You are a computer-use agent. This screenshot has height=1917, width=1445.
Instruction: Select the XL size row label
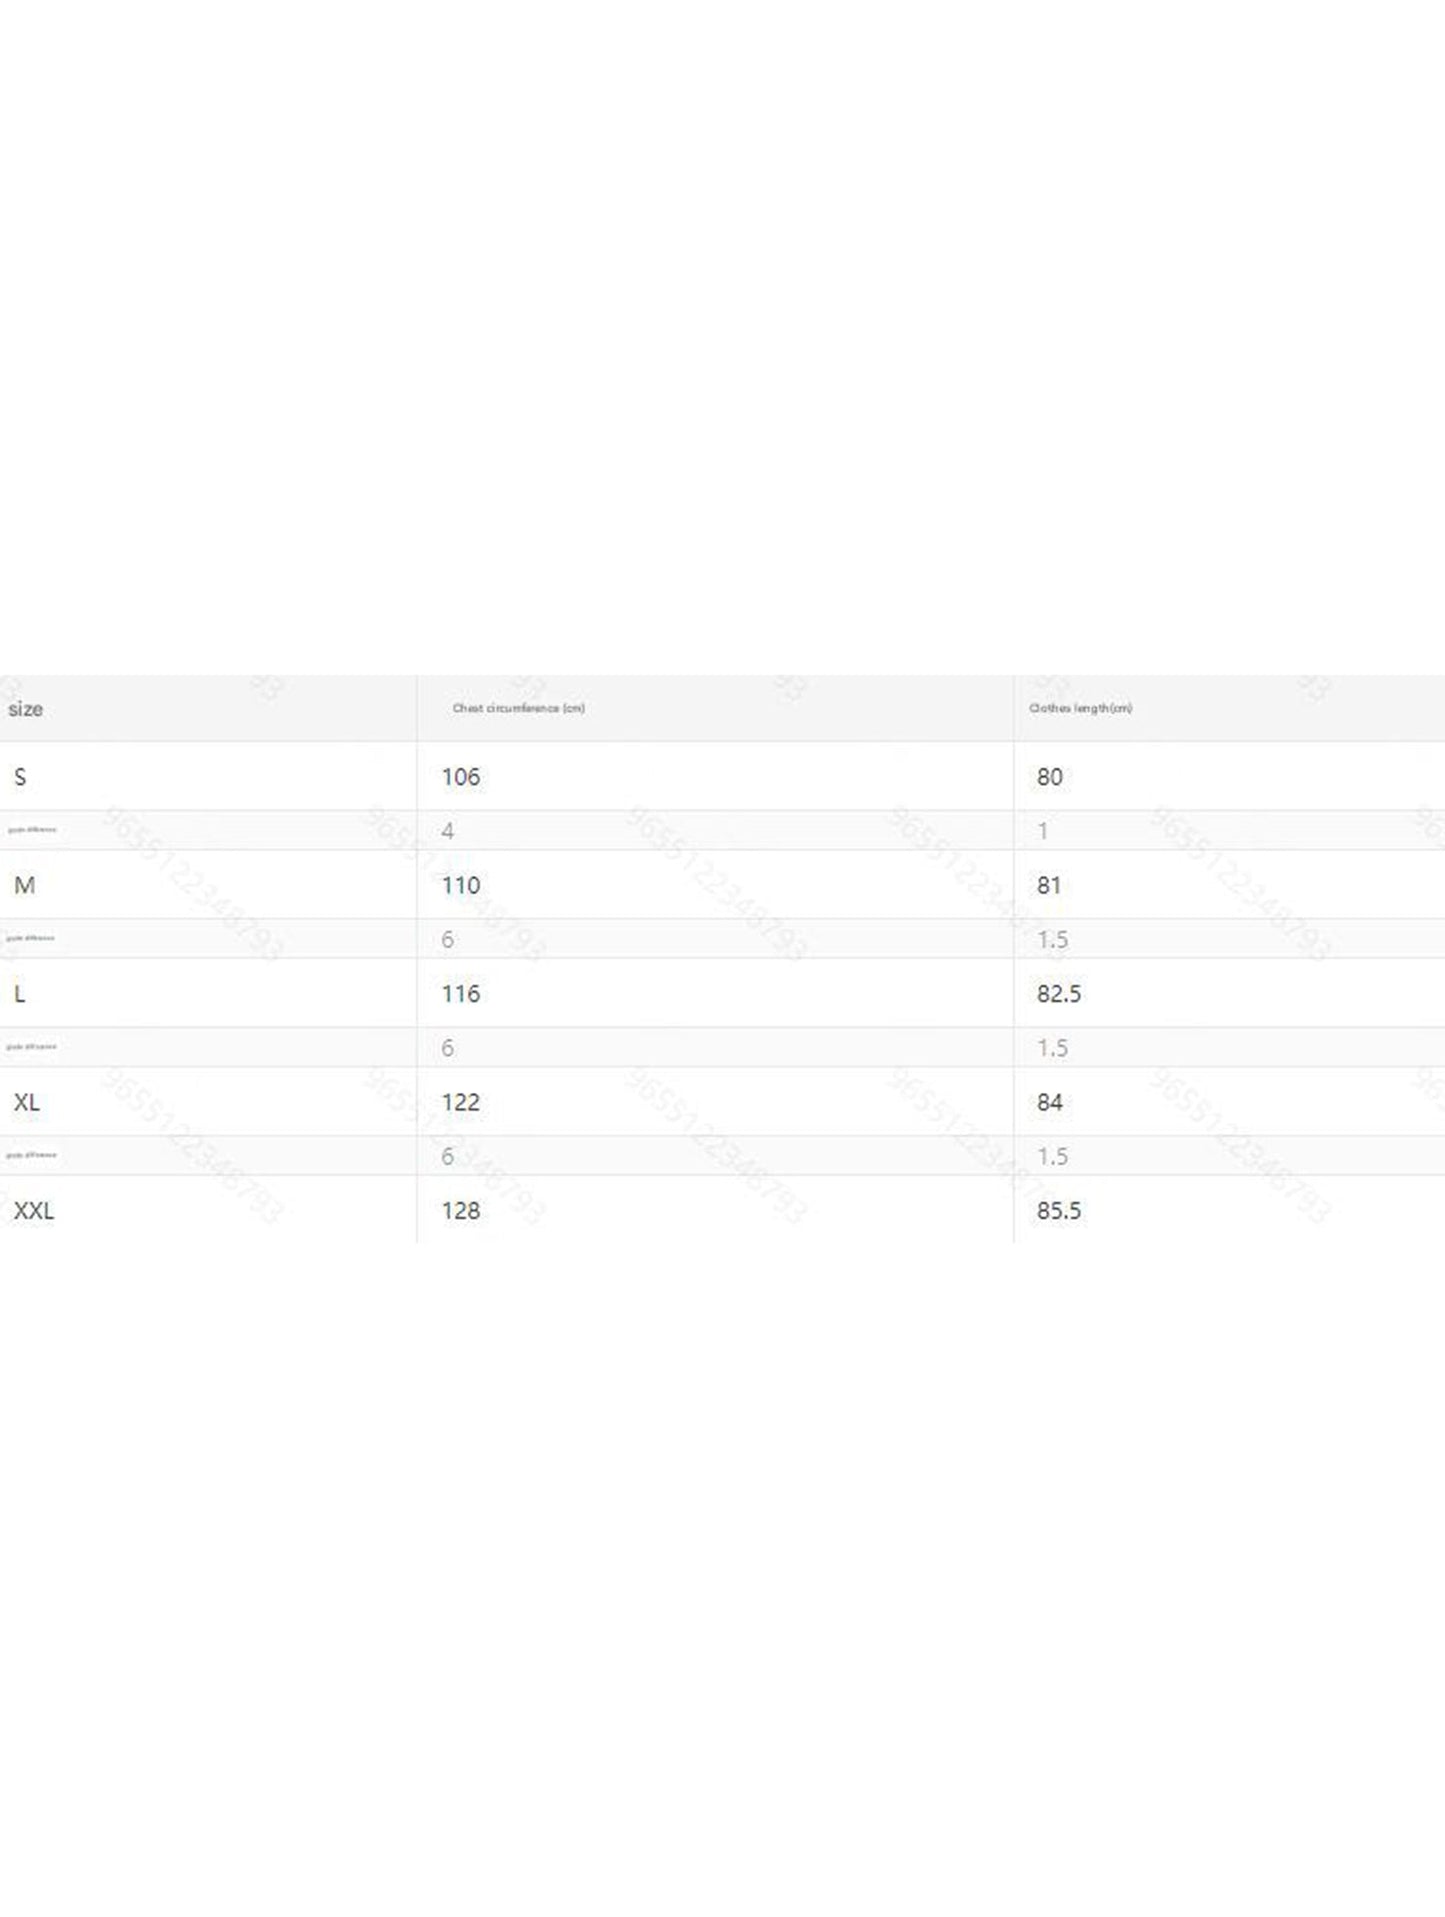point(27,1102)
